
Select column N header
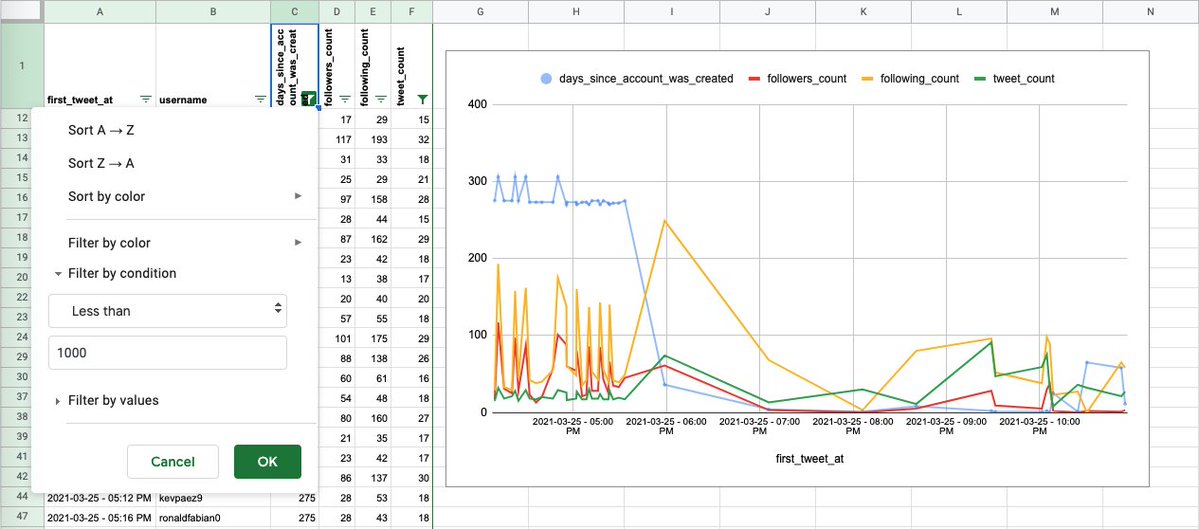1151,11
